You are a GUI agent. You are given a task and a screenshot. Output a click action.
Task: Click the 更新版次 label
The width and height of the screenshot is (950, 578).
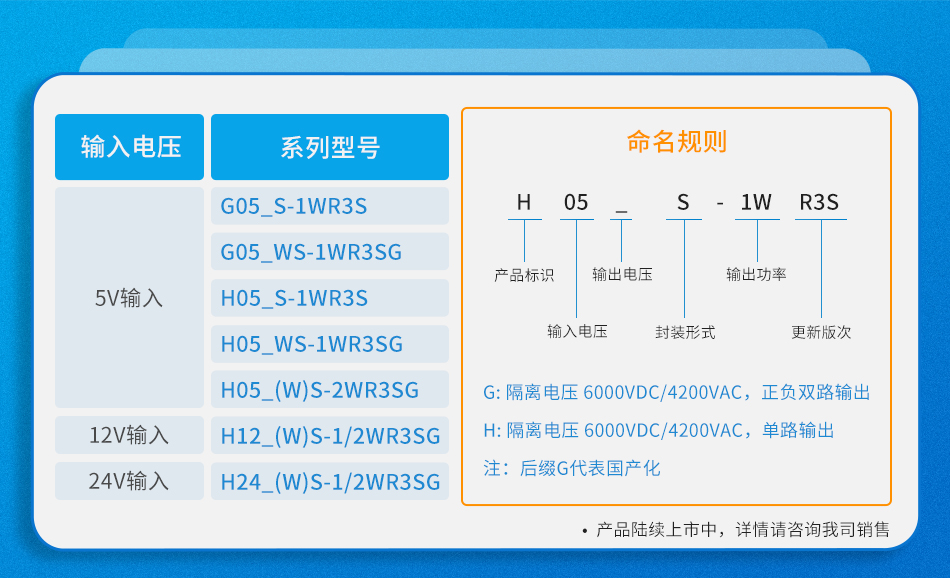coord(821,332)
